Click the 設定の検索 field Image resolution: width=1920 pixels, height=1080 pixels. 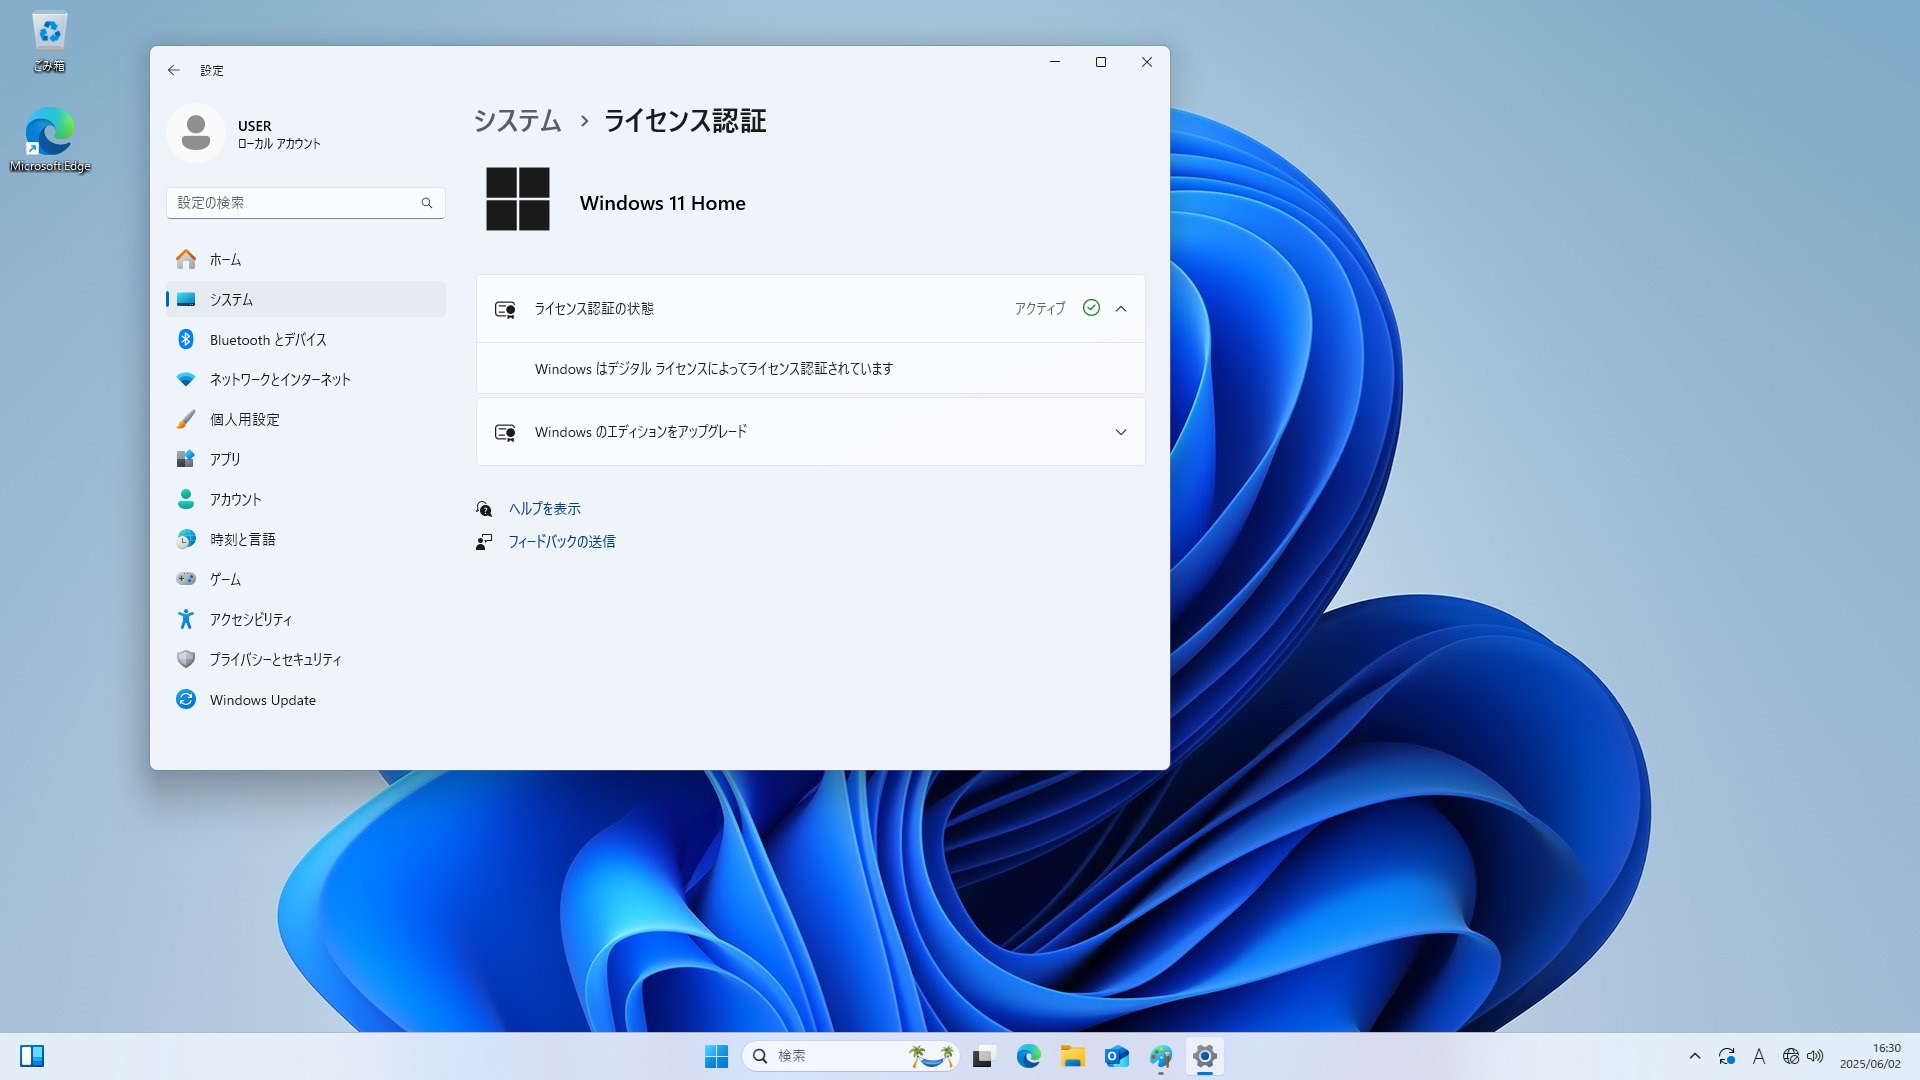click(306, 203)
